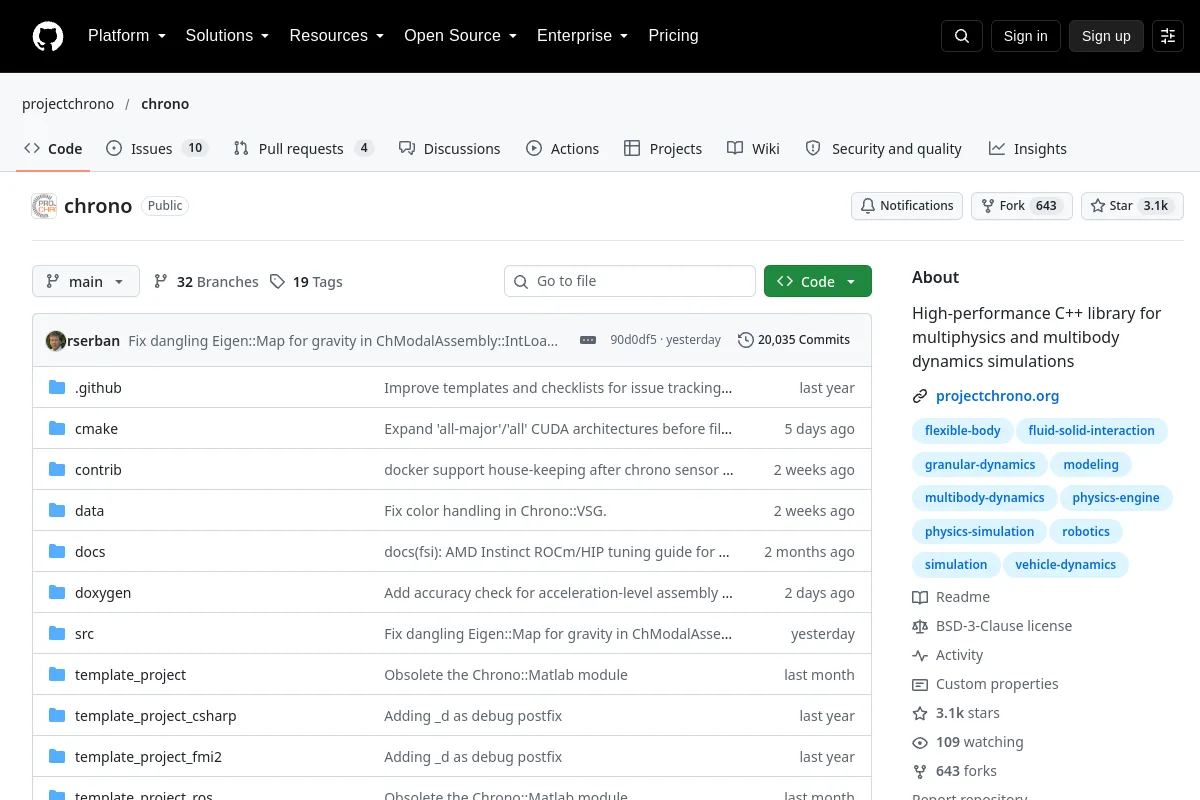Viewport: 1200px width, 800px height.
Task: Click the Sign in button
Action: [1025, 36]
